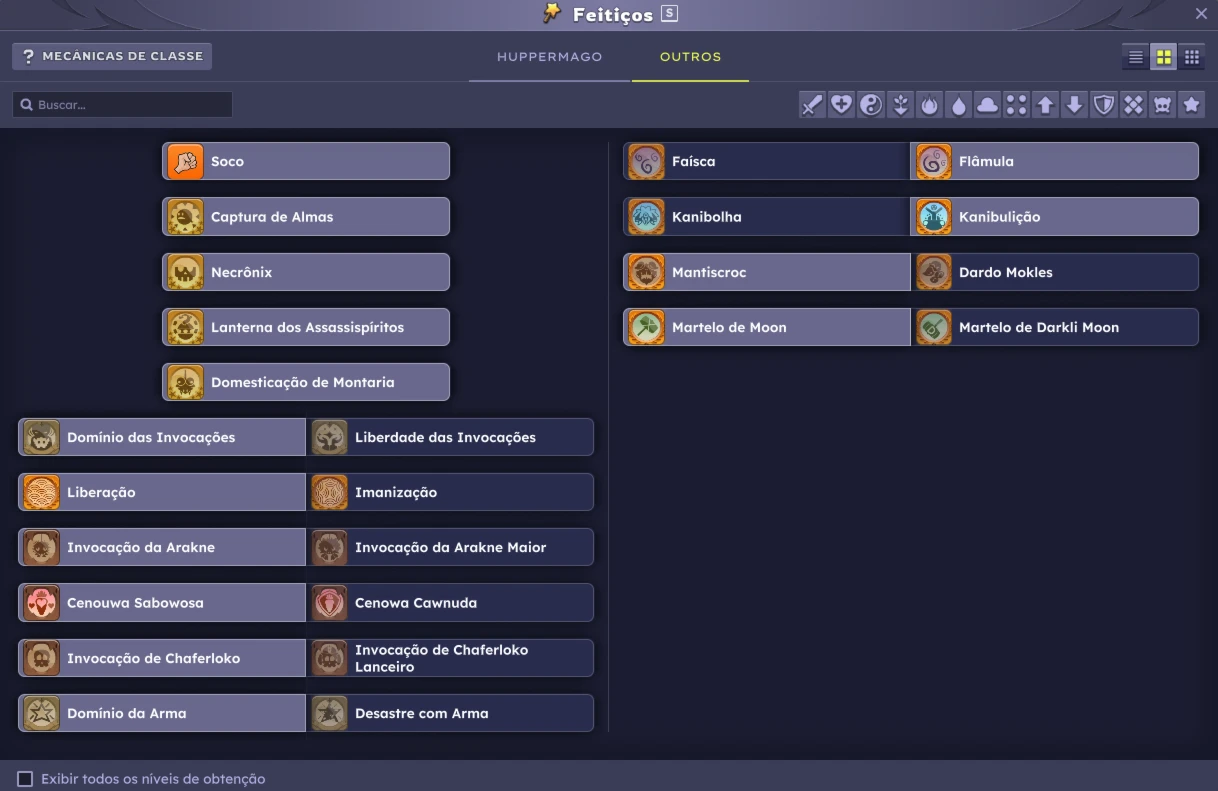
Task: Enable Exibir todos os níveis de obtenção
Action: click(x=25, y=778)
